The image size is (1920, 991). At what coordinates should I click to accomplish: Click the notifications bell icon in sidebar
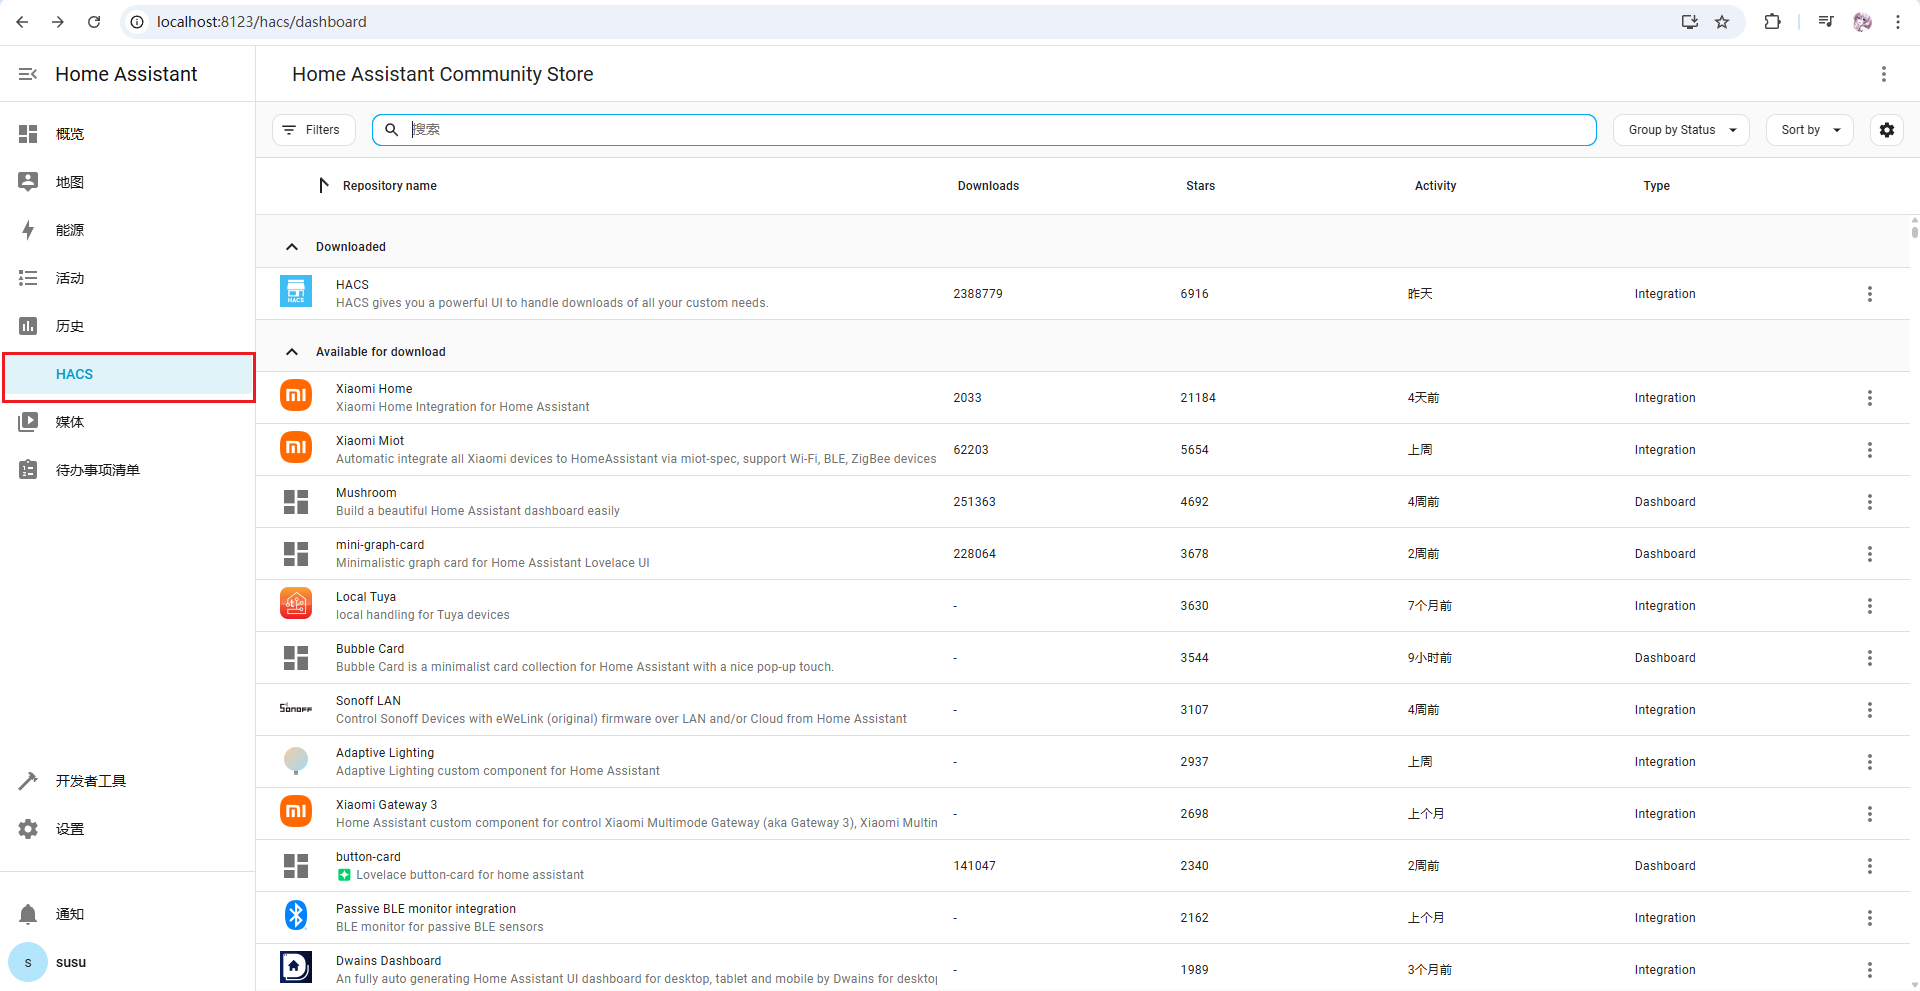(28, 914)
